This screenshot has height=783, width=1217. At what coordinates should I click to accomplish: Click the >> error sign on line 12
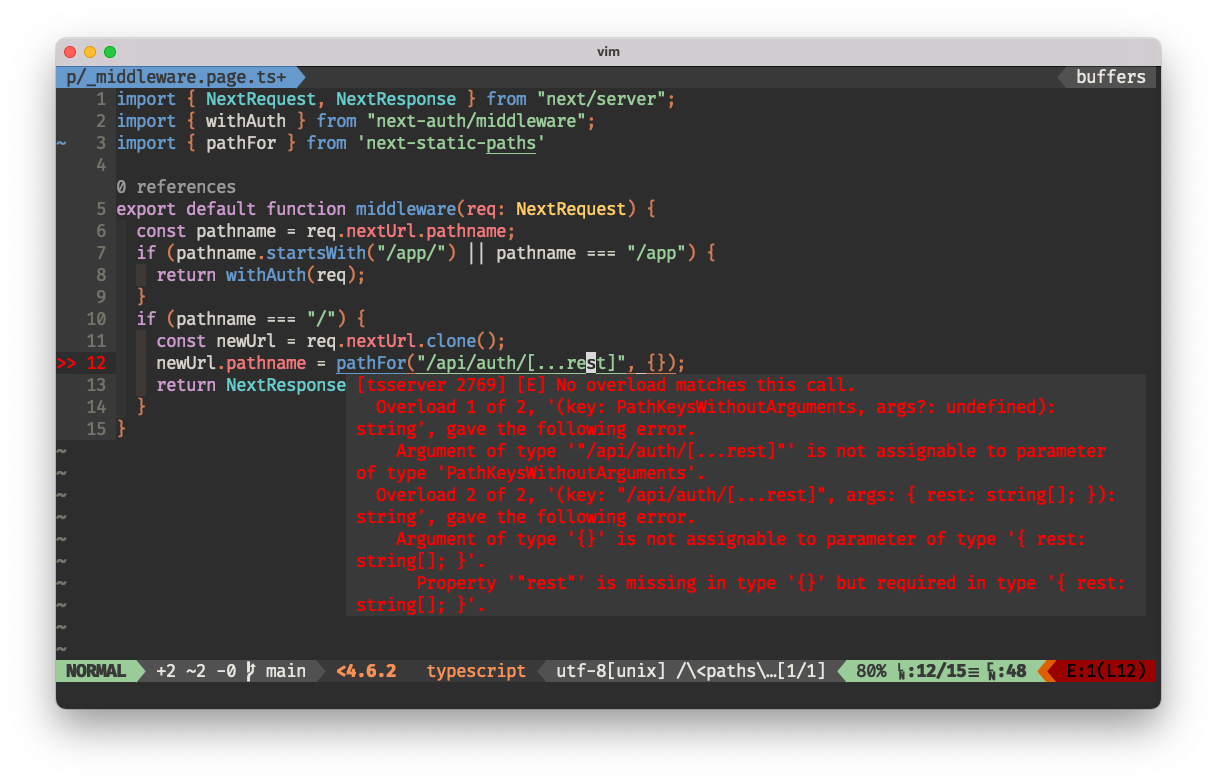(x=66, y=363)
